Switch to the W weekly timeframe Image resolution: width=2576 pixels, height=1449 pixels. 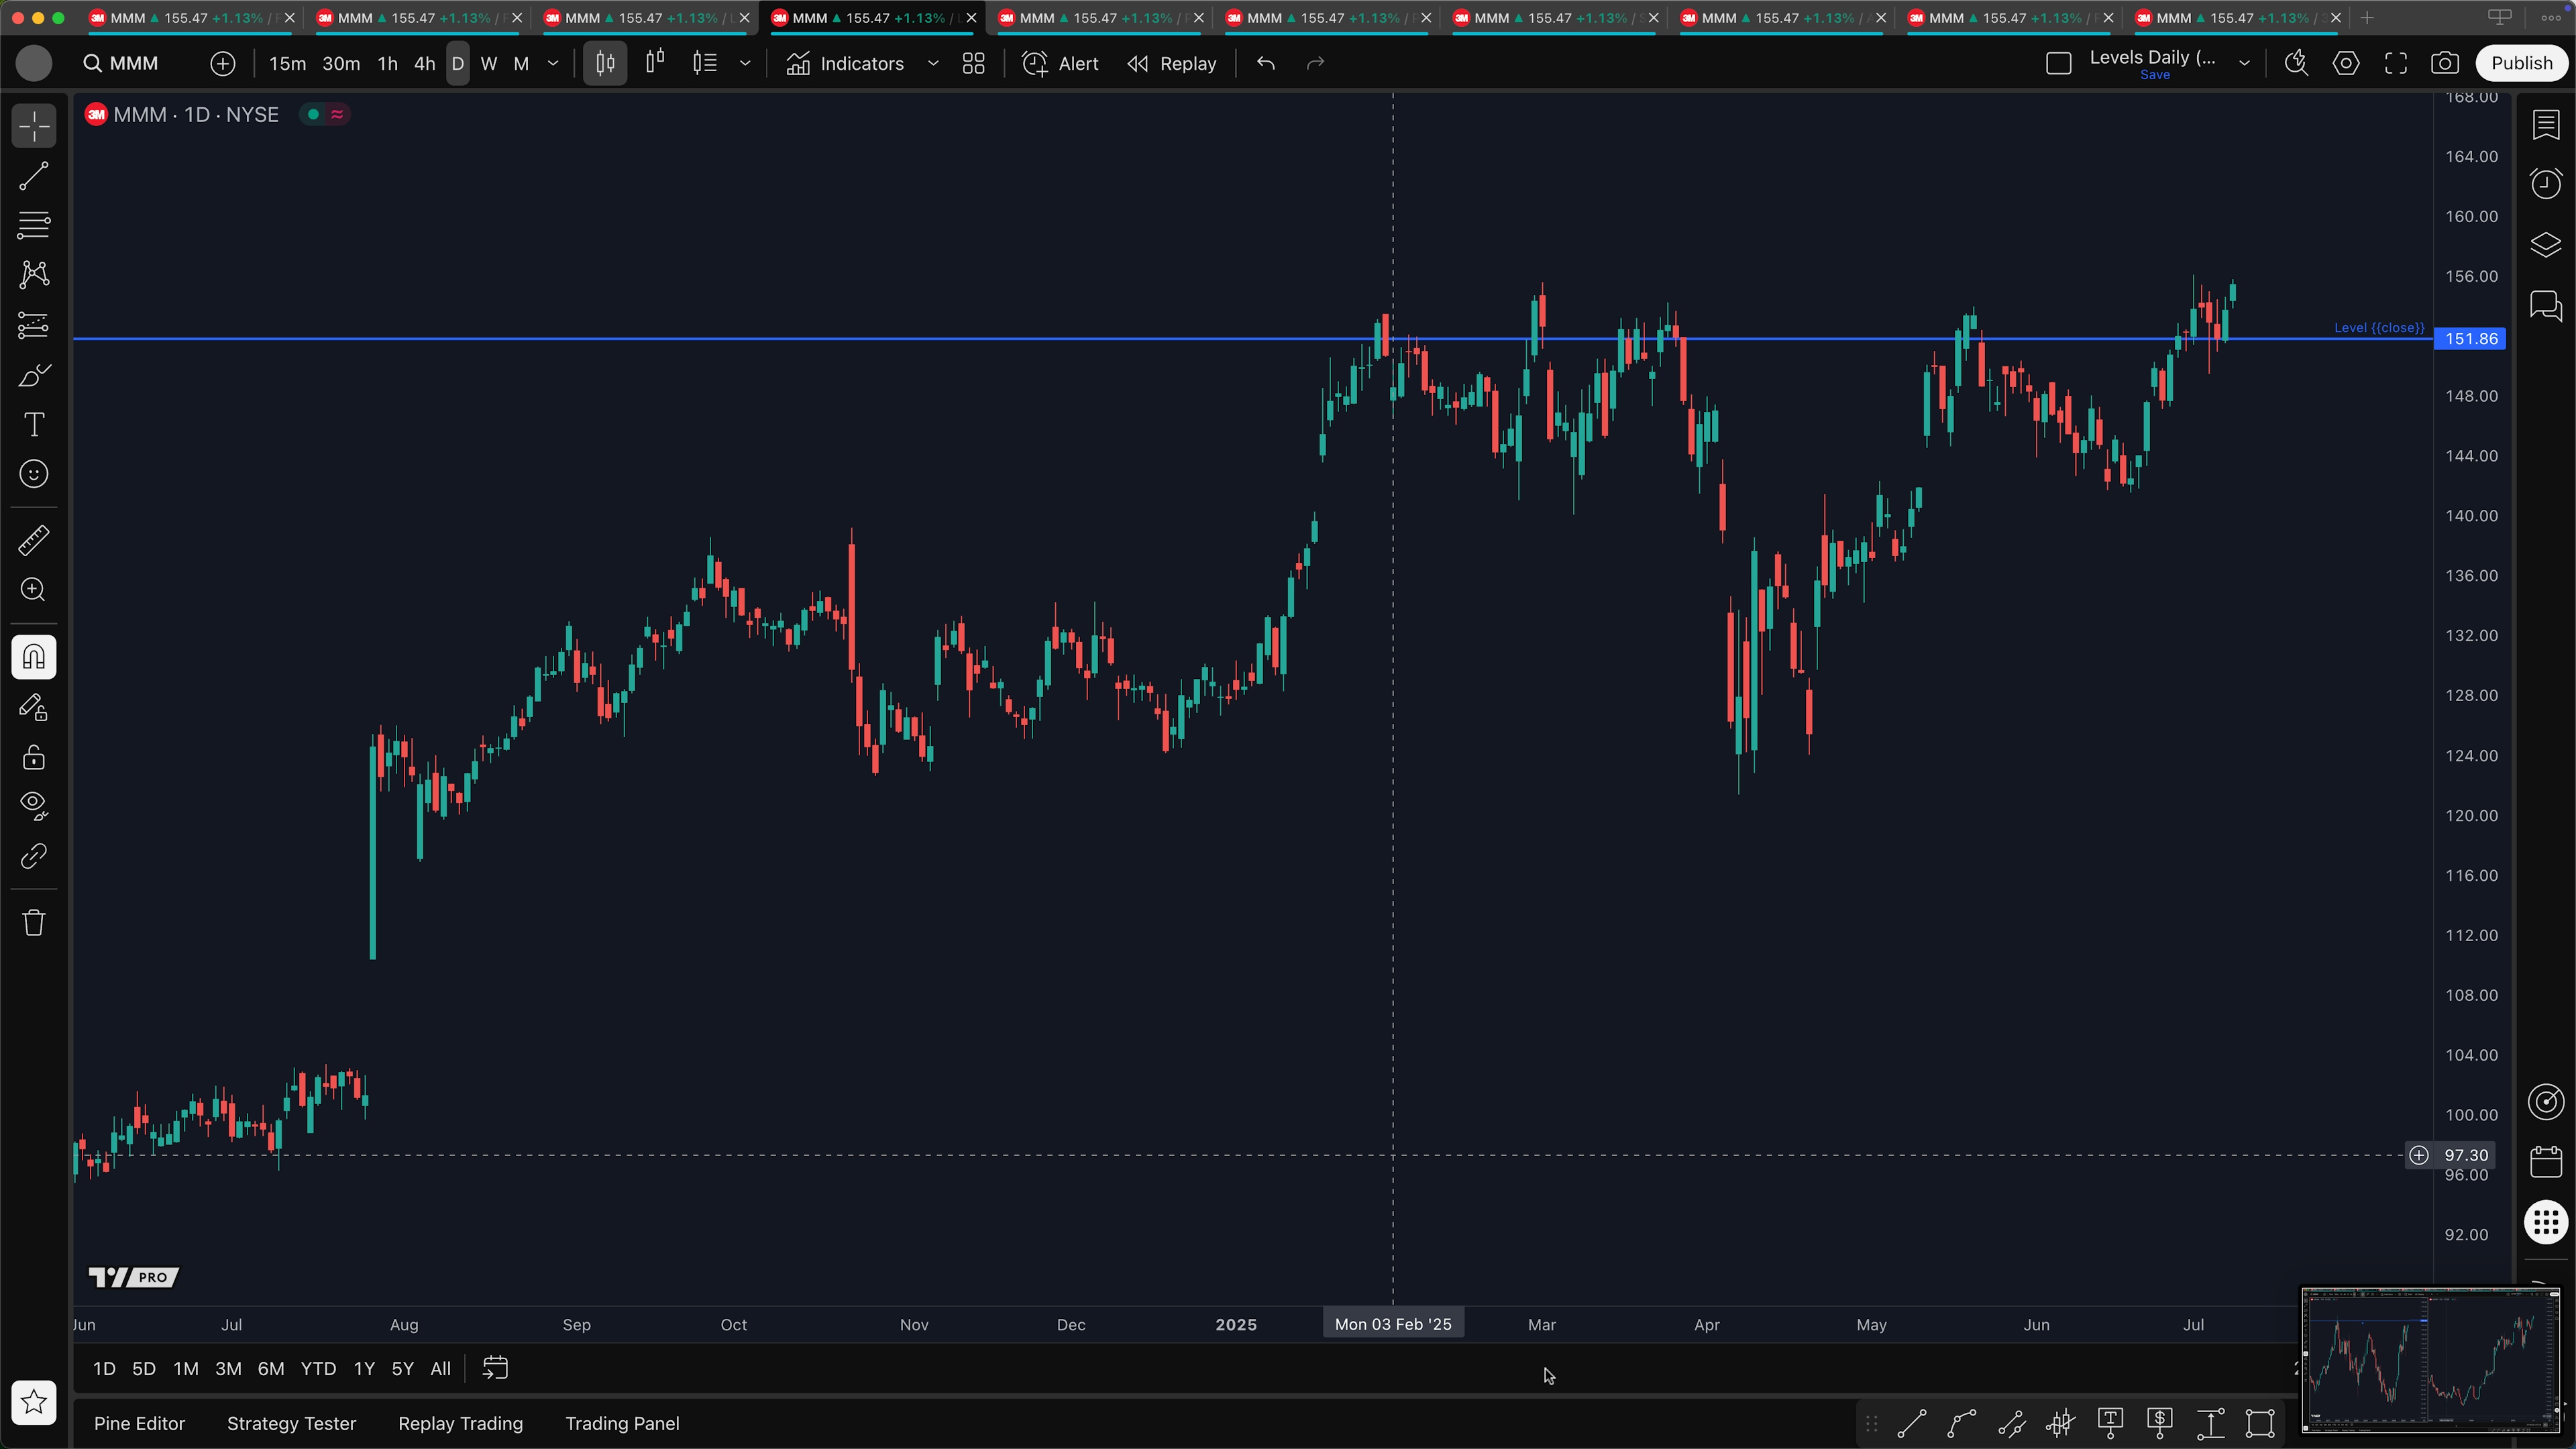click(x=489, y=63)
